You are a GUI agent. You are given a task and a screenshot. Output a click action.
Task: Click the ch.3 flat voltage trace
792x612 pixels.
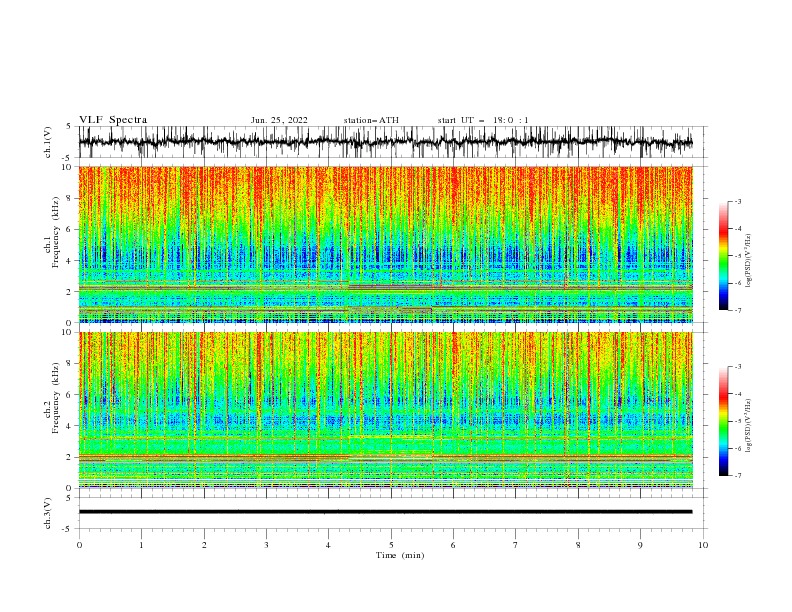pyautogui.click(x=385, y=512)
